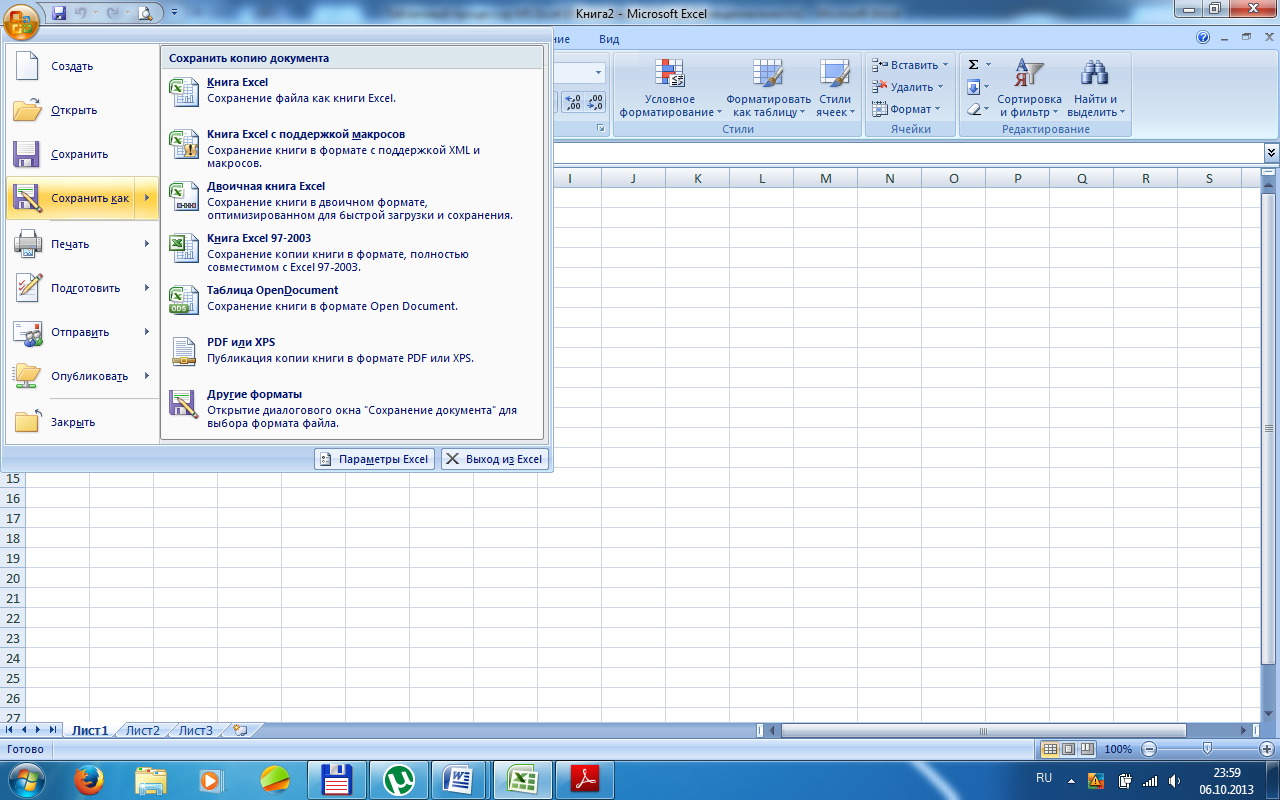Open Найти и выделить binoculars menu
Image resolution: width=1280 pixels, height=800 pixels.
click(x=1096, y=88)
